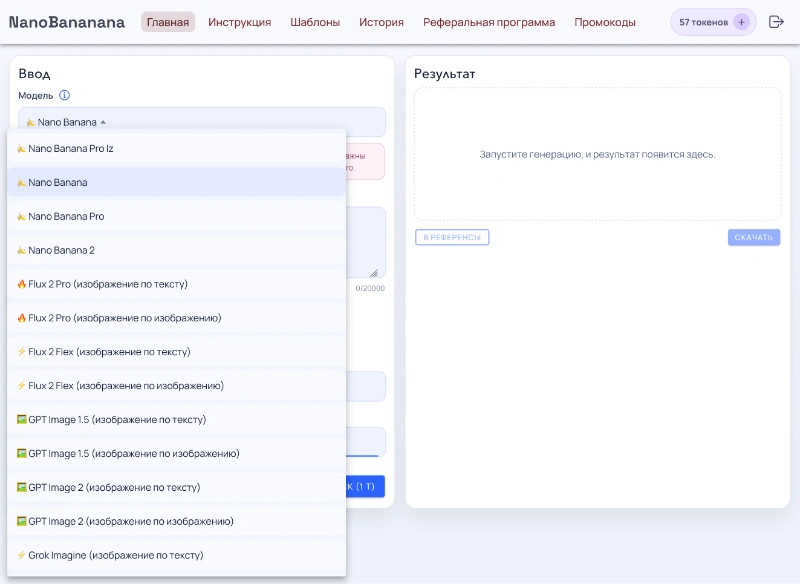This screenshot has width=800, height=584.
Task: Click the prompt text area resize corner
Action: click(374, 273)
